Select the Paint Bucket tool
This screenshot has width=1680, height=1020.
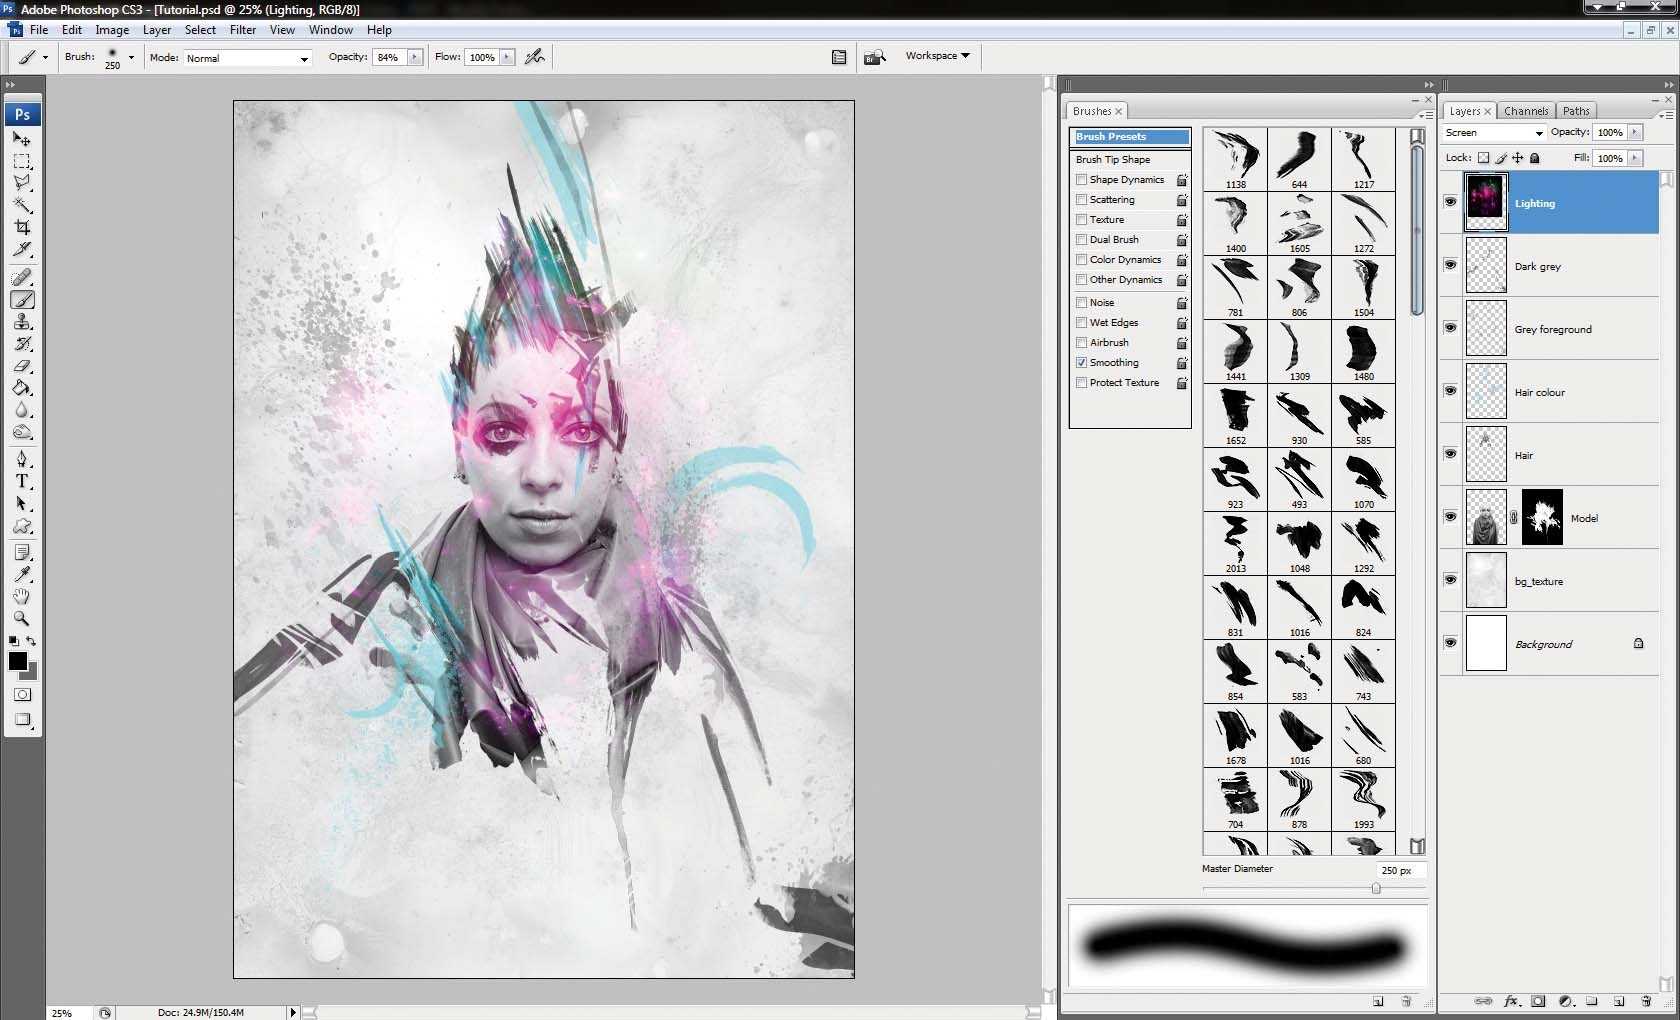click(22, 387)
